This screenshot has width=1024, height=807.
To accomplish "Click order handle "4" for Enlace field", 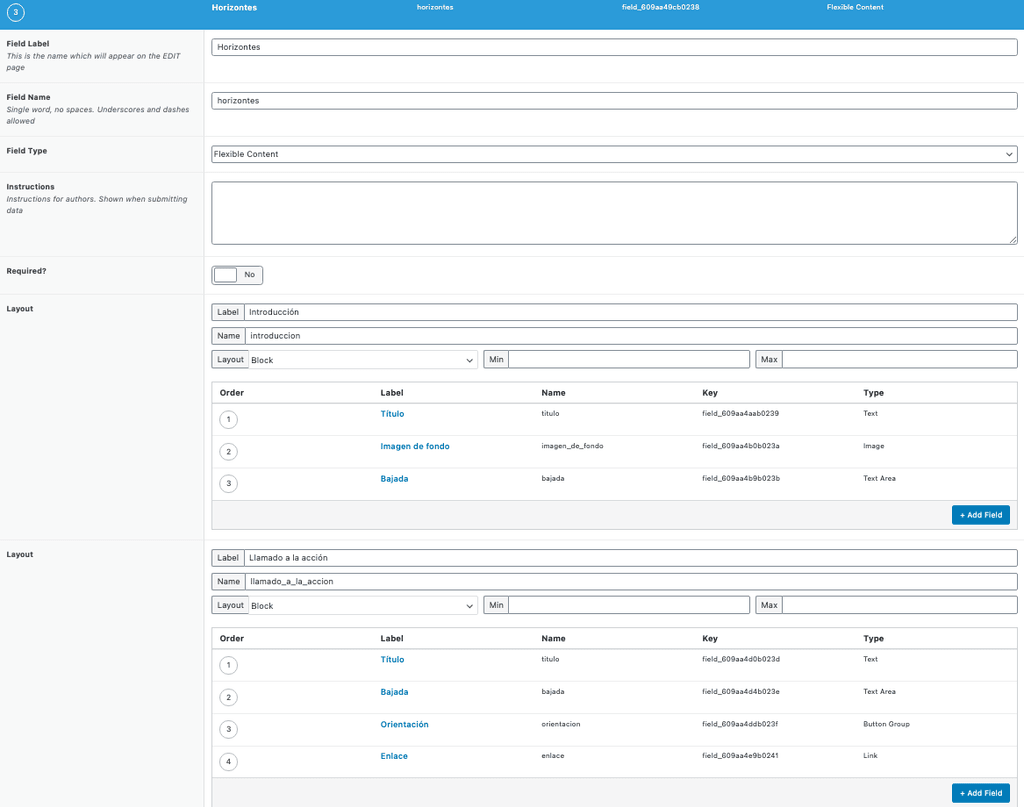I will pos(228,761).
